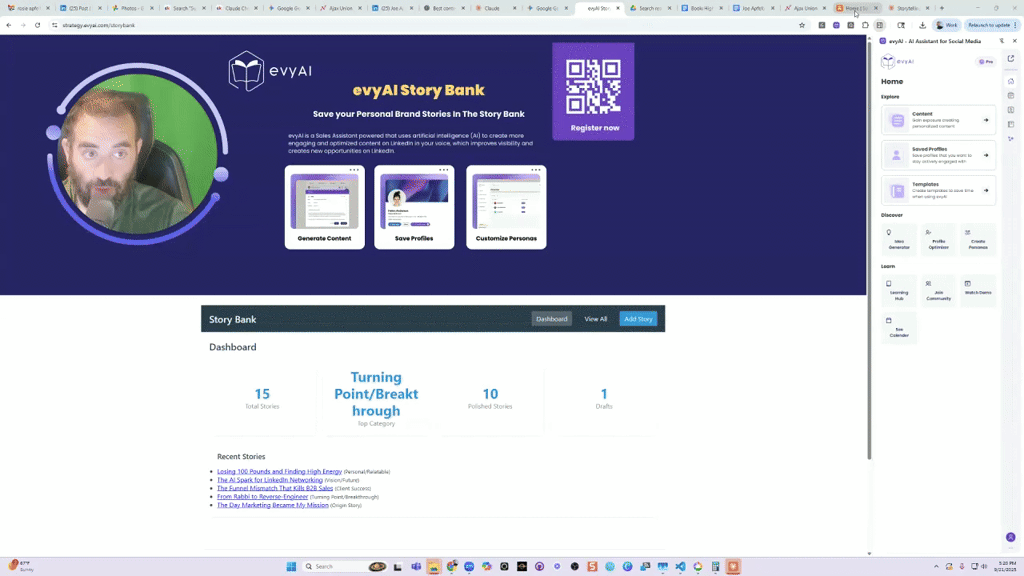The image size is (1024, 576).
Task: Click the Pro badge in evyAI panel
Action: [985, 61]
